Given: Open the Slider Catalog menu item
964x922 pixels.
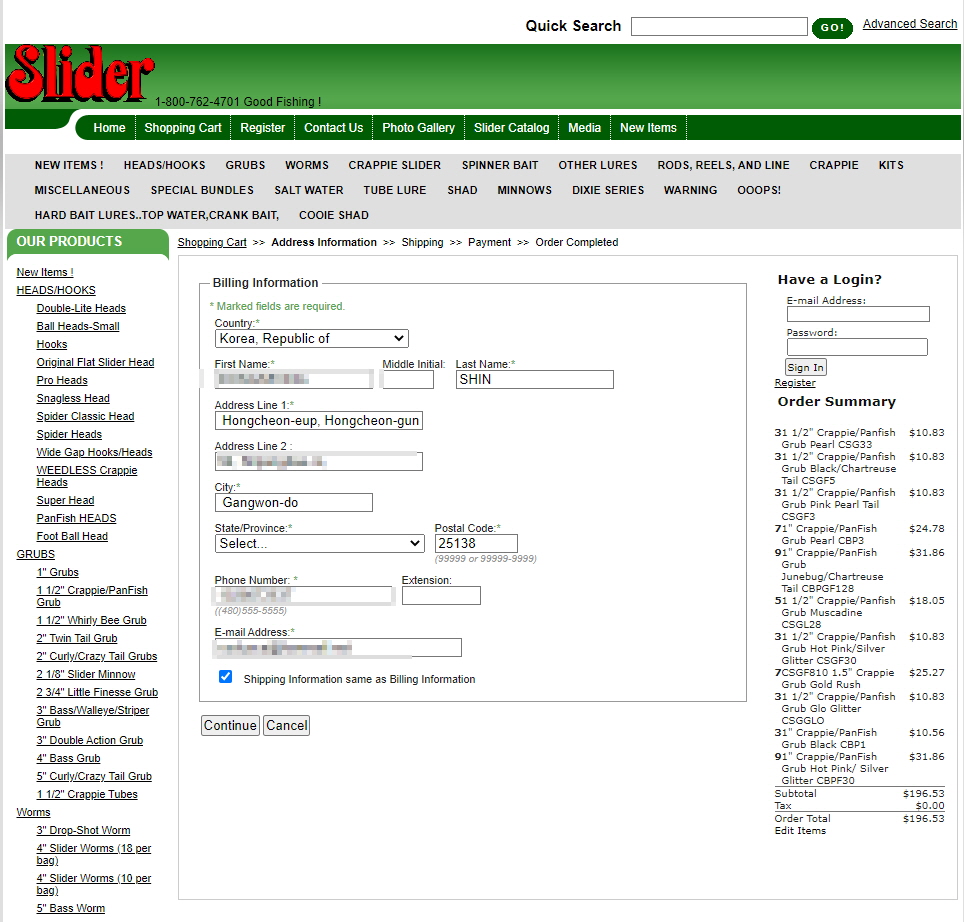Looking at the screenshot, I should coord(511,128).
